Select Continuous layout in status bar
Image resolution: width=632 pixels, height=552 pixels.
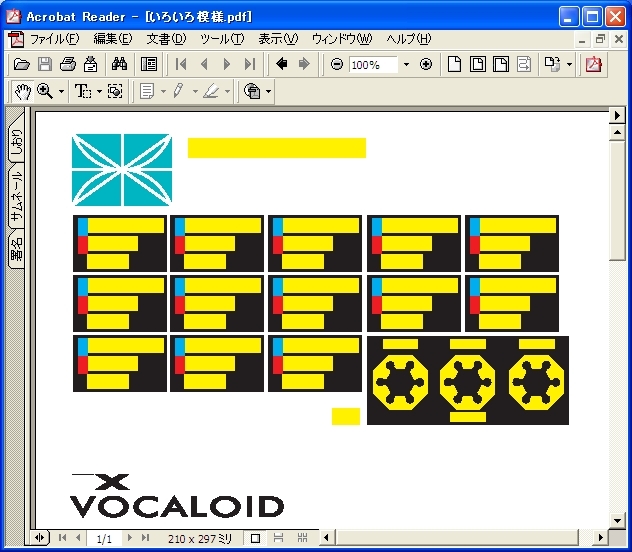[279, 538]
